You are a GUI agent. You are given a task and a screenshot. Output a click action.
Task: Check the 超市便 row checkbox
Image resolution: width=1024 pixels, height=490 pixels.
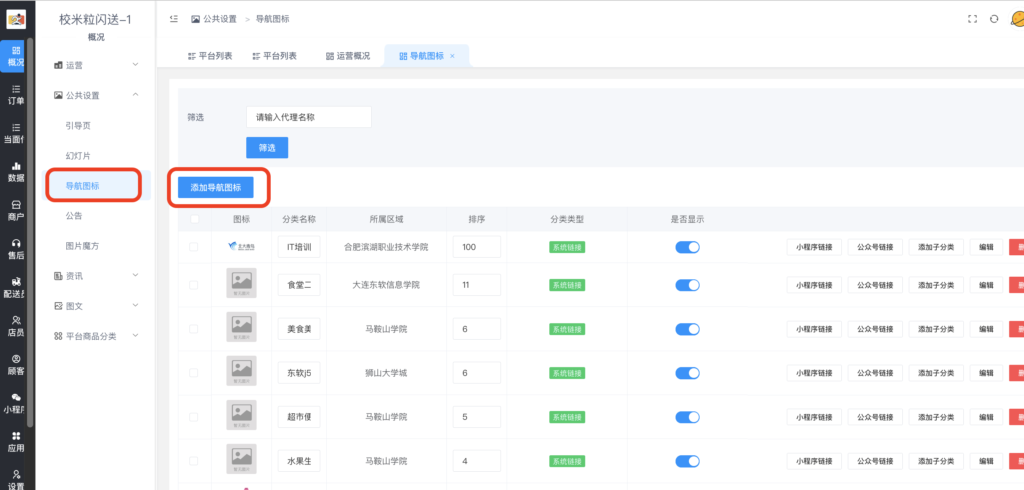coord(193,417)
